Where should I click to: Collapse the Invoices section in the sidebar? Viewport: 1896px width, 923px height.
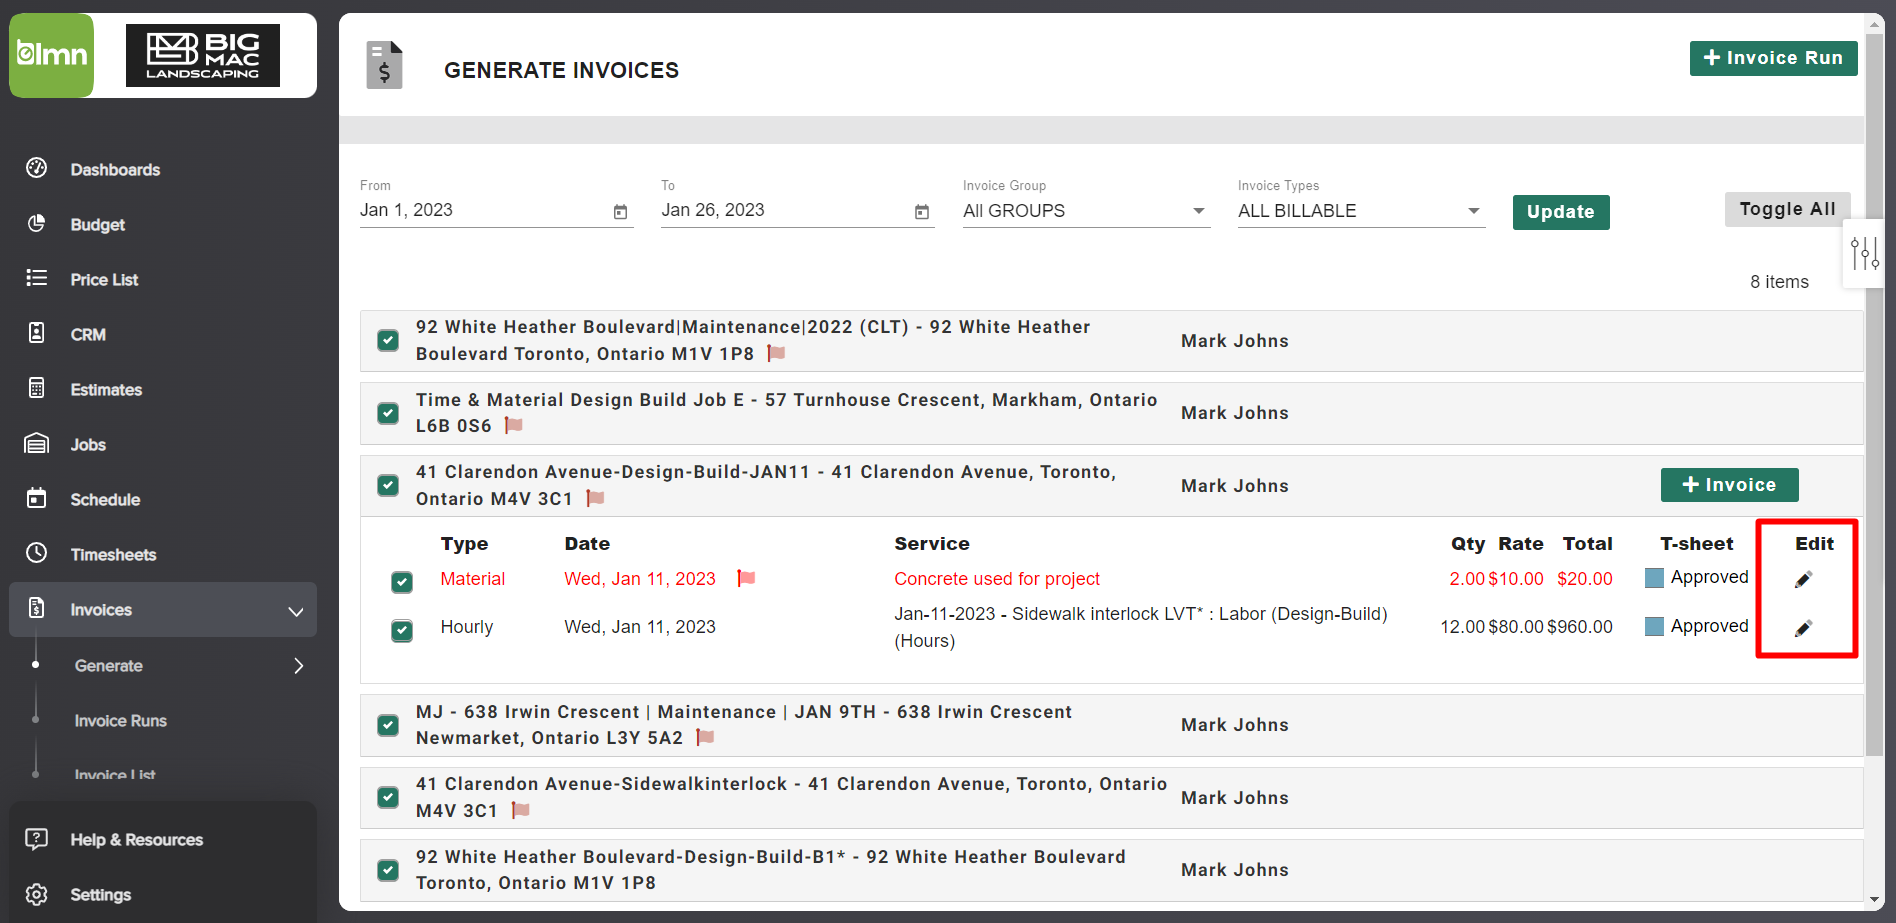click(296, 610)
